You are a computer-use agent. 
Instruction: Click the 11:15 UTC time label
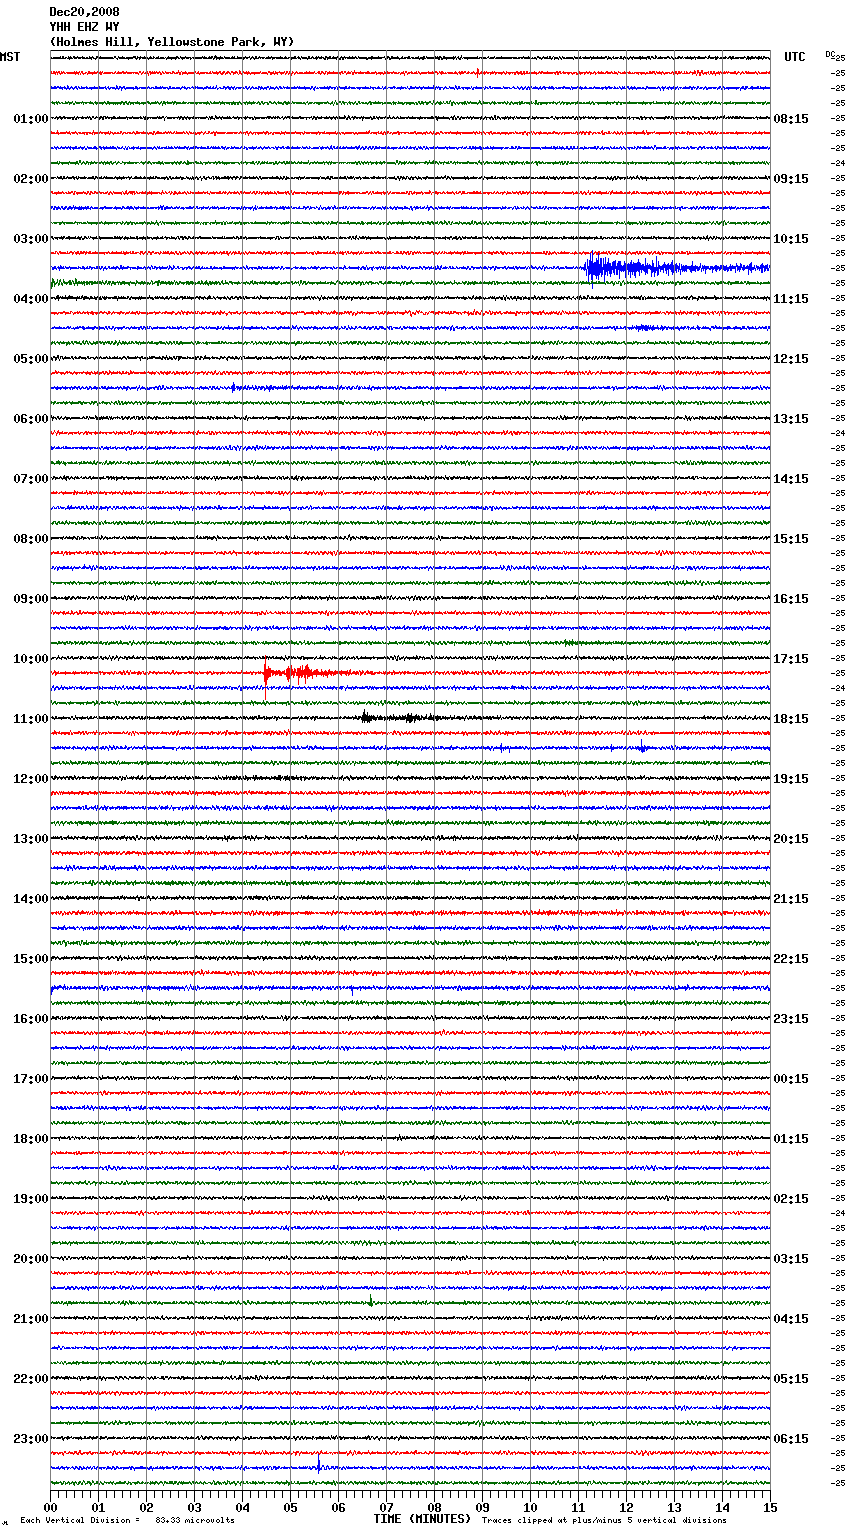coord(791,299)
